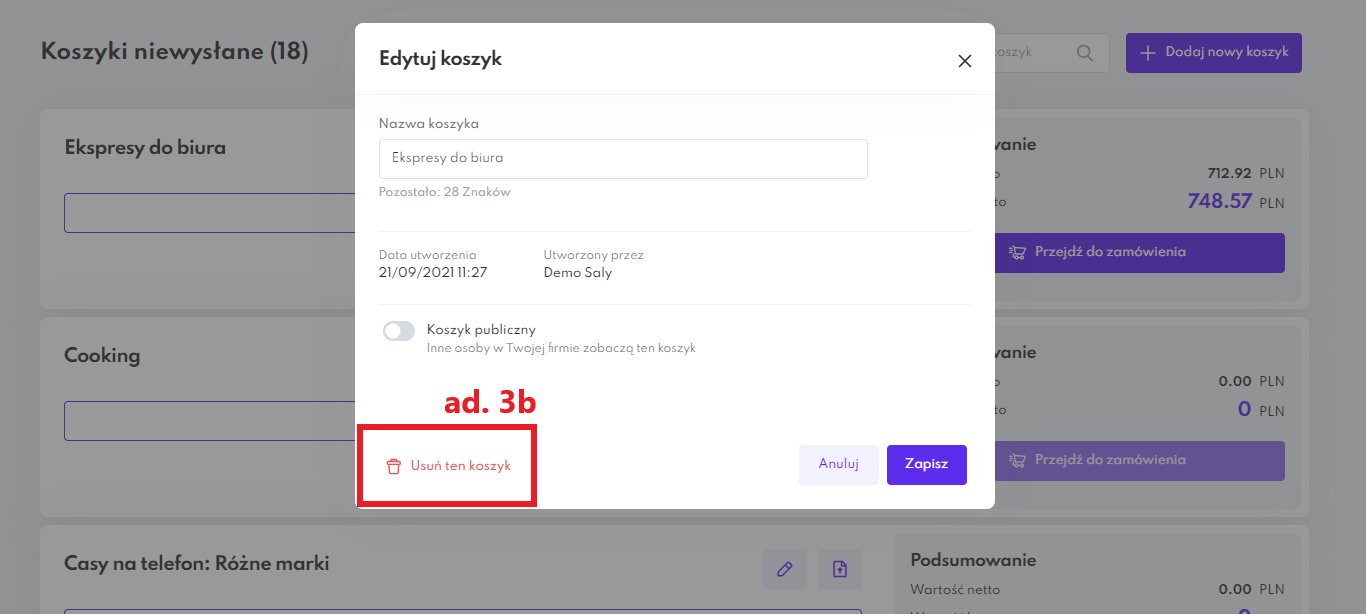Select the Cooking basket title
Image resolution: width=1366 pixels, height=614 pixels.
(x=102, y=356)
